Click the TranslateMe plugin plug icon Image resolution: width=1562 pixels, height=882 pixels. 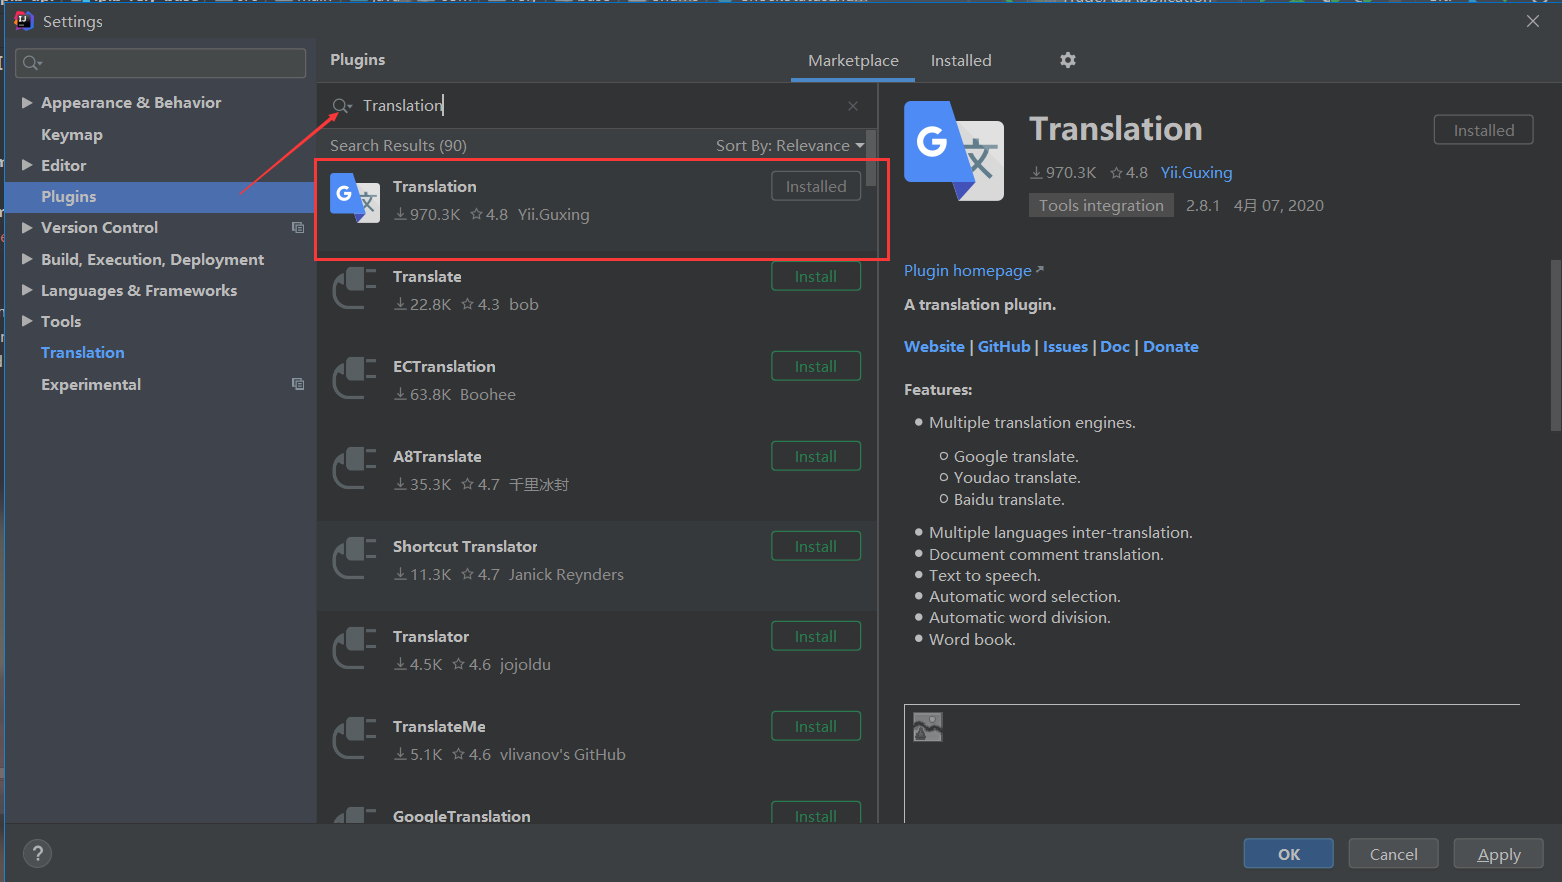pos(355,738)
